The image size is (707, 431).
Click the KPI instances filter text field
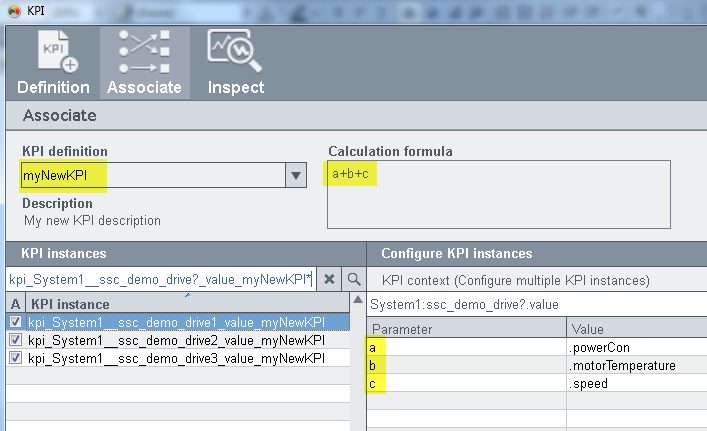[x=160, y=279]
